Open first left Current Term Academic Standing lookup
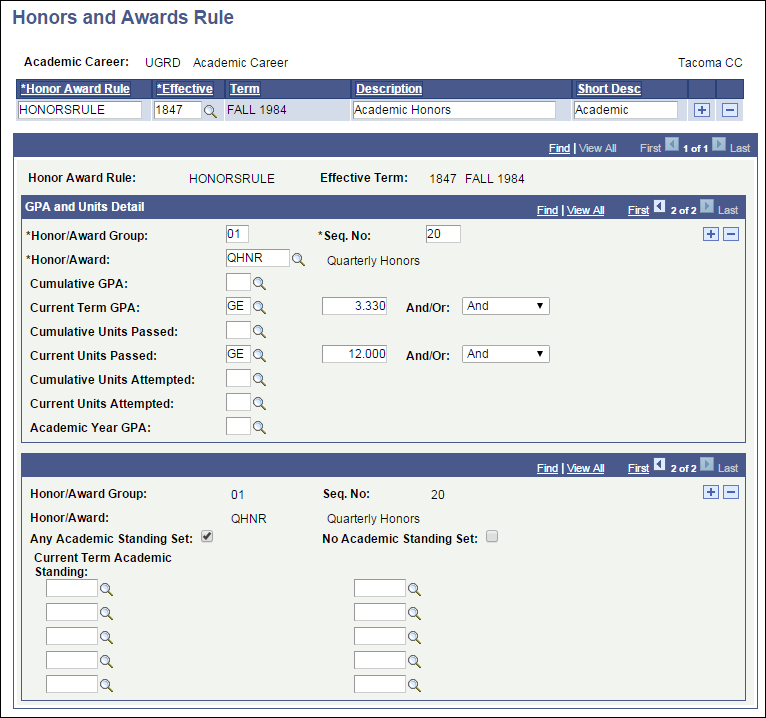 pos(106,590)
